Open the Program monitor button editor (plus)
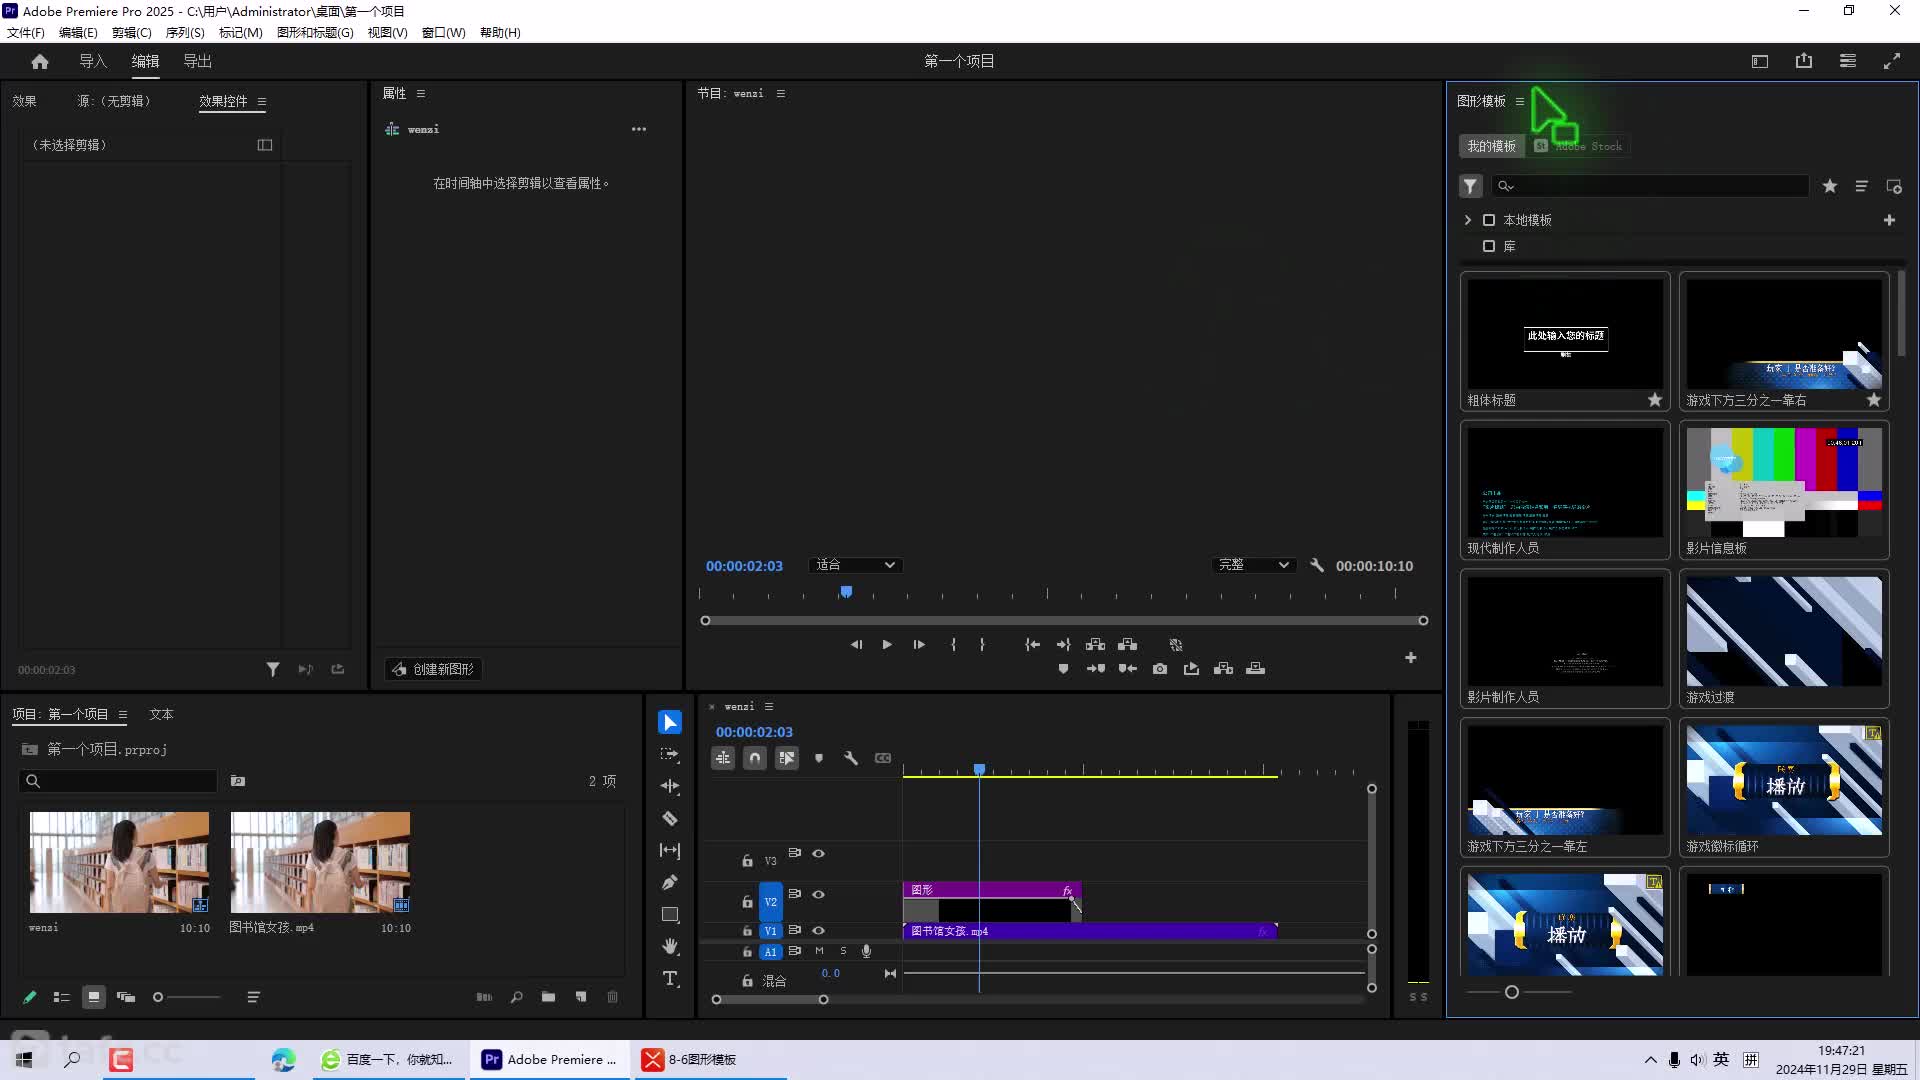The width and height of the screenshot is (1920, 1080). click(1411, 657)
